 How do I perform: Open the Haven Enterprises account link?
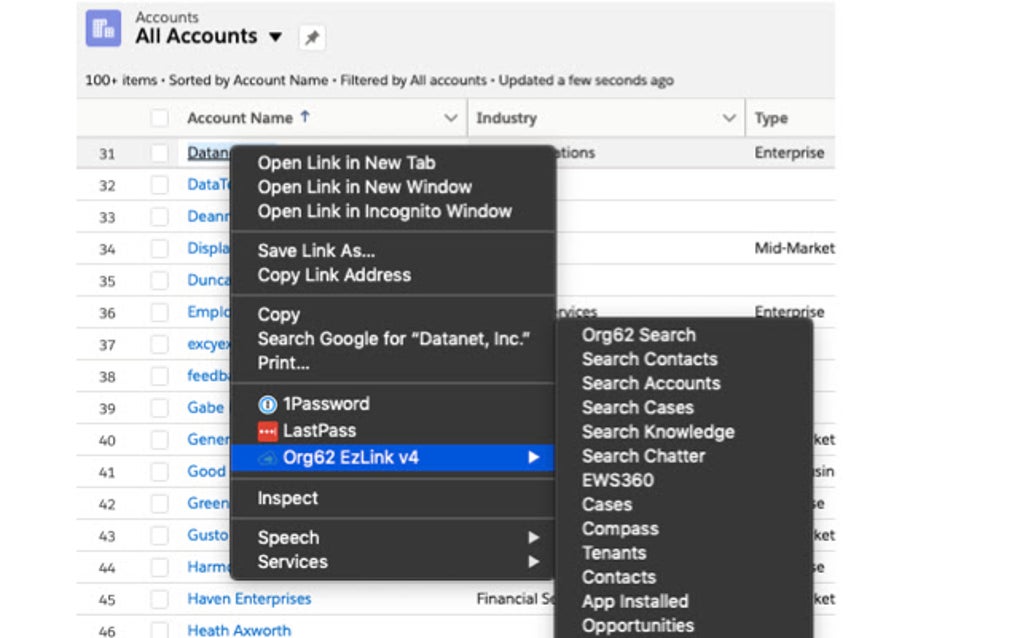(x=249, y=599)
